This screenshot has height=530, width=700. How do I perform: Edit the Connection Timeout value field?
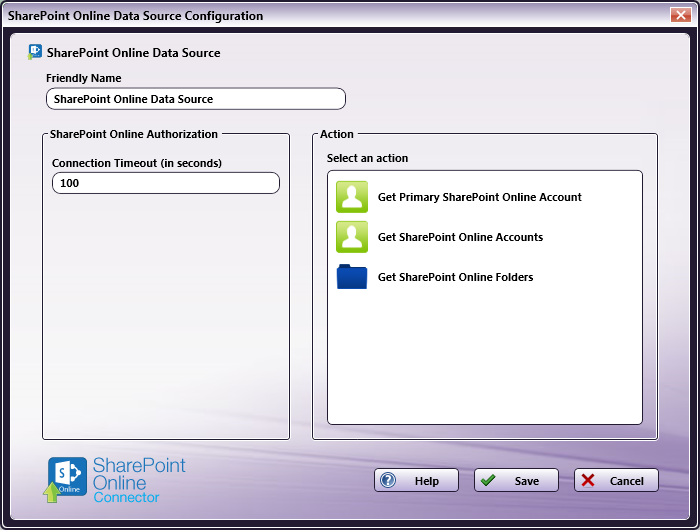[x=166, y=183]
